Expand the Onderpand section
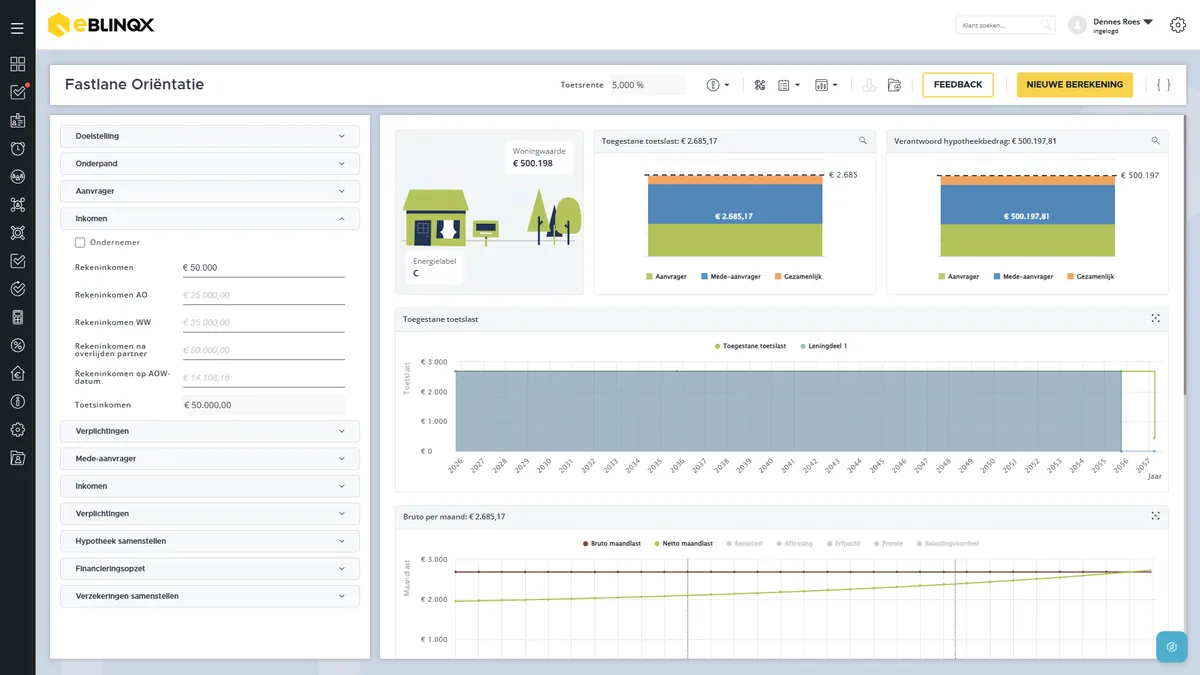 [x=210, y=163]
